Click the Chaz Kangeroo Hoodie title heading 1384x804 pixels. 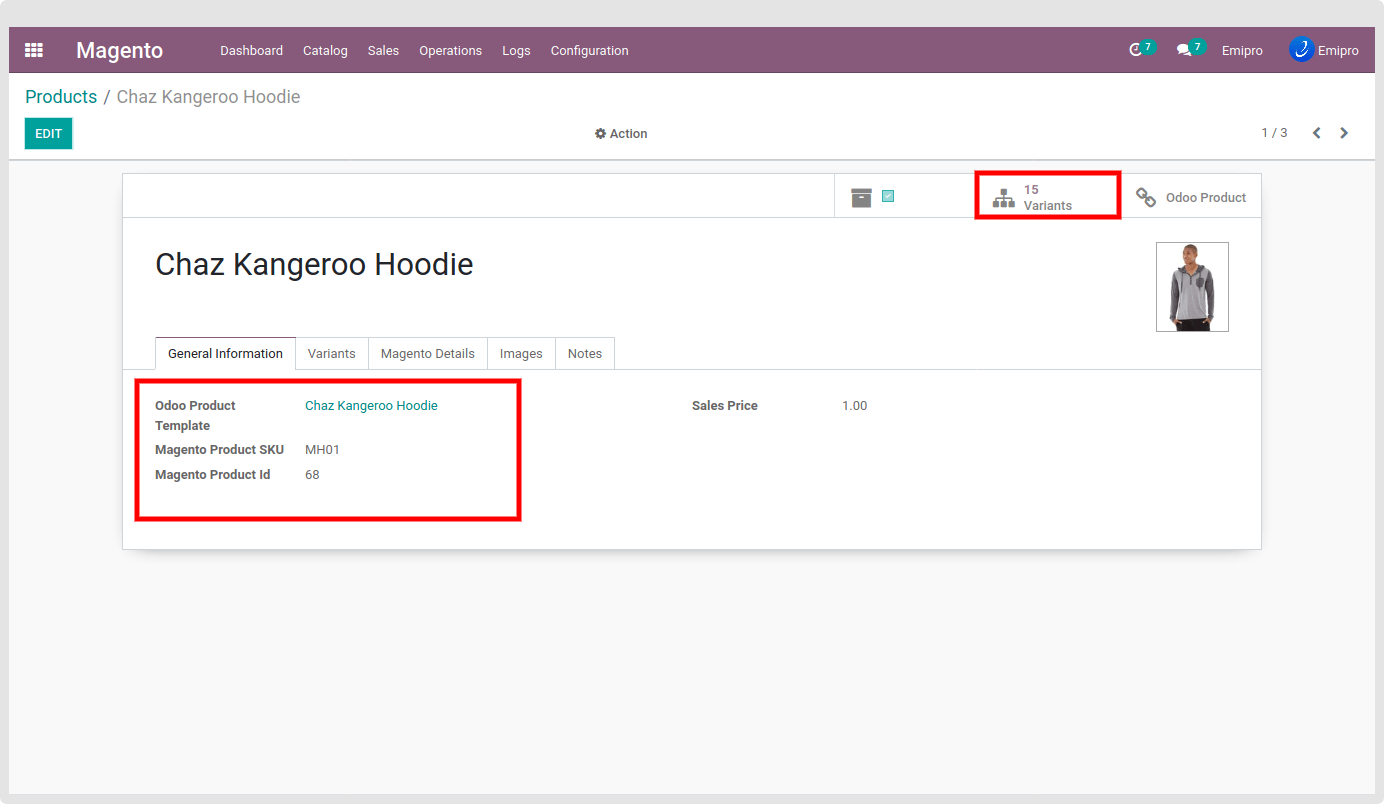pyautogui.click(x=314, y=264)
